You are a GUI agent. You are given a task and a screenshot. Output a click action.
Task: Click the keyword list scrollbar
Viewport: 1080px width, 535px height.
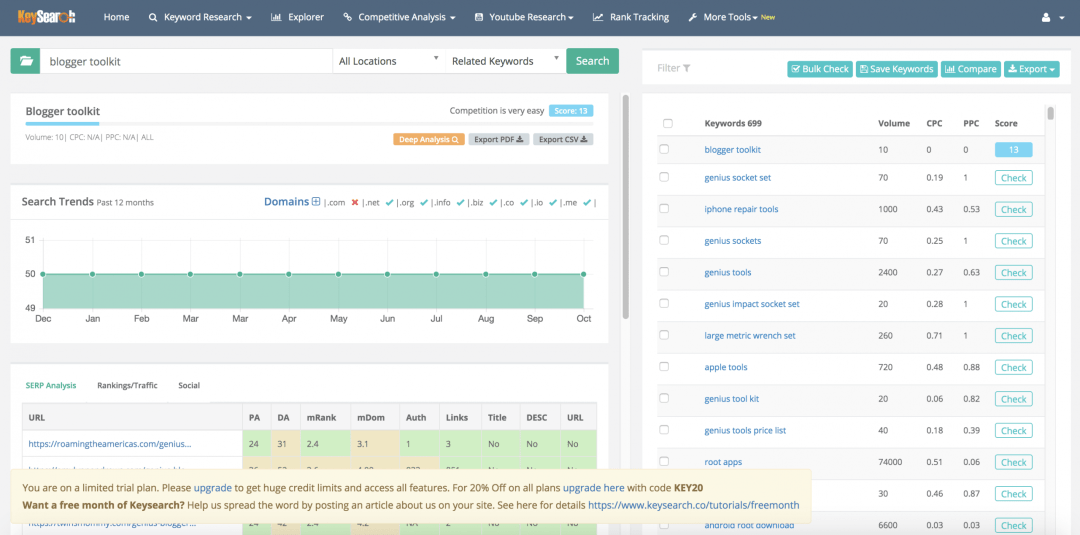[x=1050, y=113]
